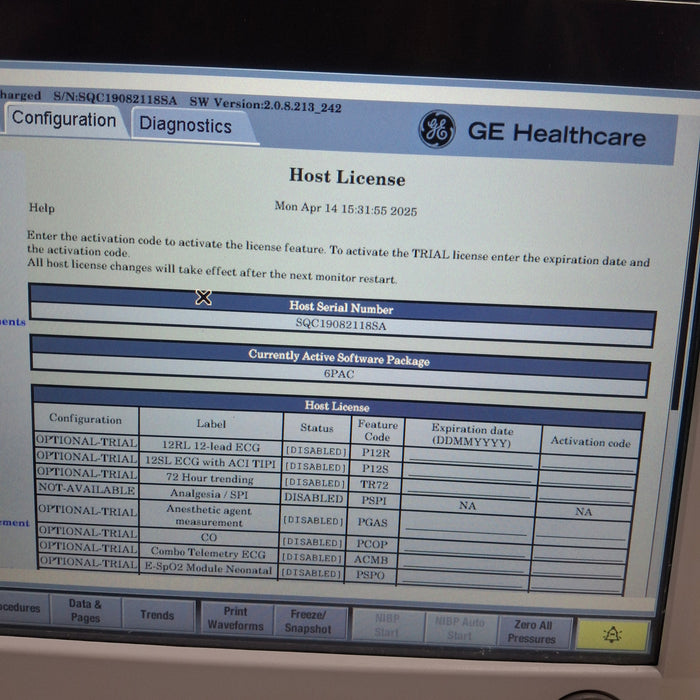Click the X cursor mark above Host Serial Number

204,297
